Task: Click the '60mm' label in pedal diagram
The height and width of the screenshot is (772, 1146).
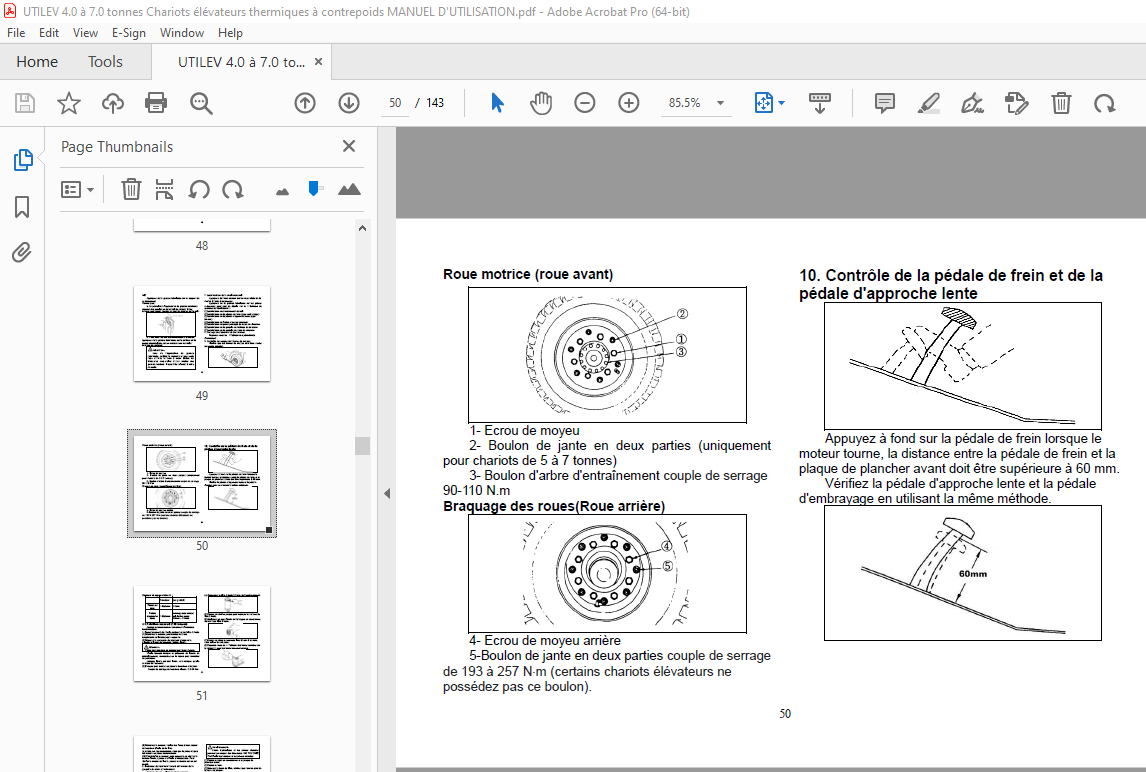Action: 973,574
